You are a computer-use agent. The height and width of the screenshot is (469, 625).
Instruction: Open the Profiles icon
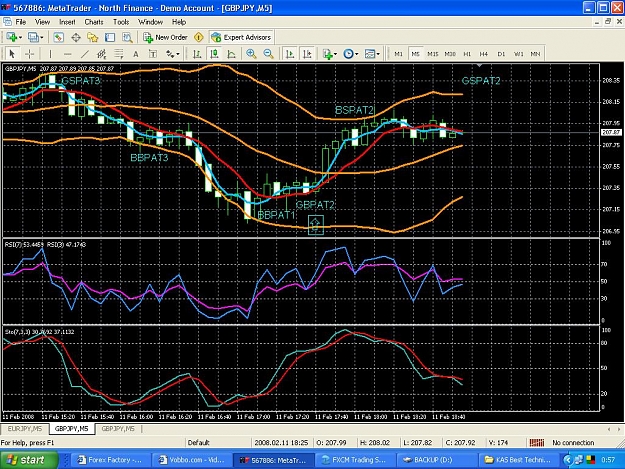(33, 37)
